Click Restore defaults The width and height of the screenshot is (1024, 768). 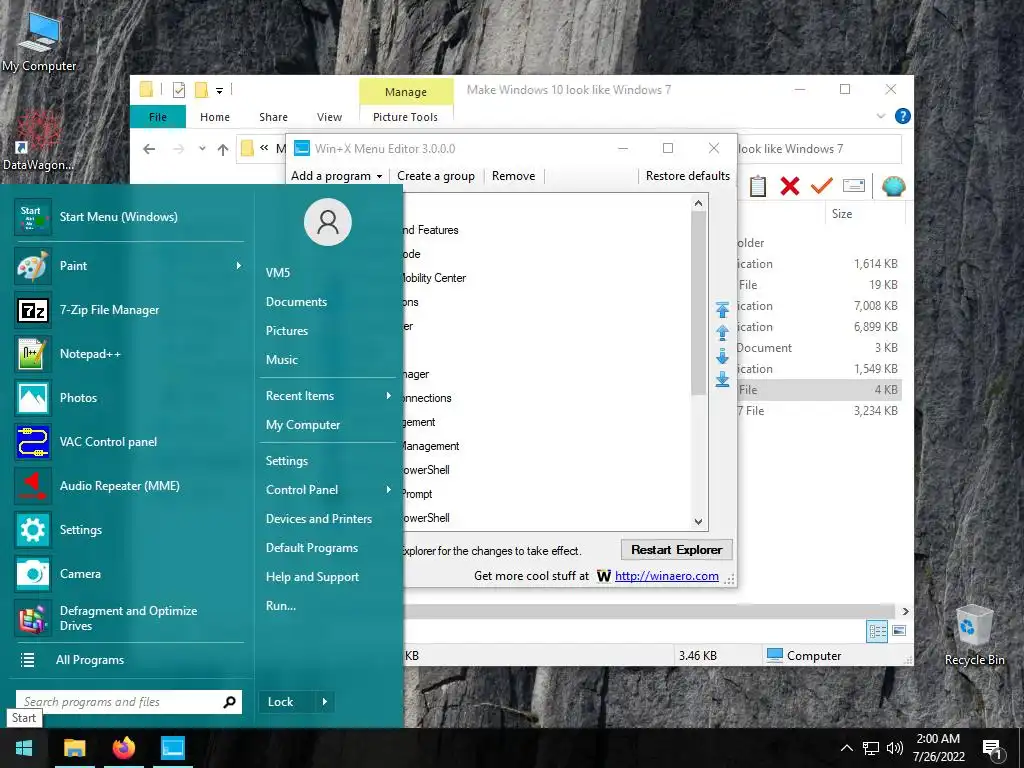[x=688, y=176]
